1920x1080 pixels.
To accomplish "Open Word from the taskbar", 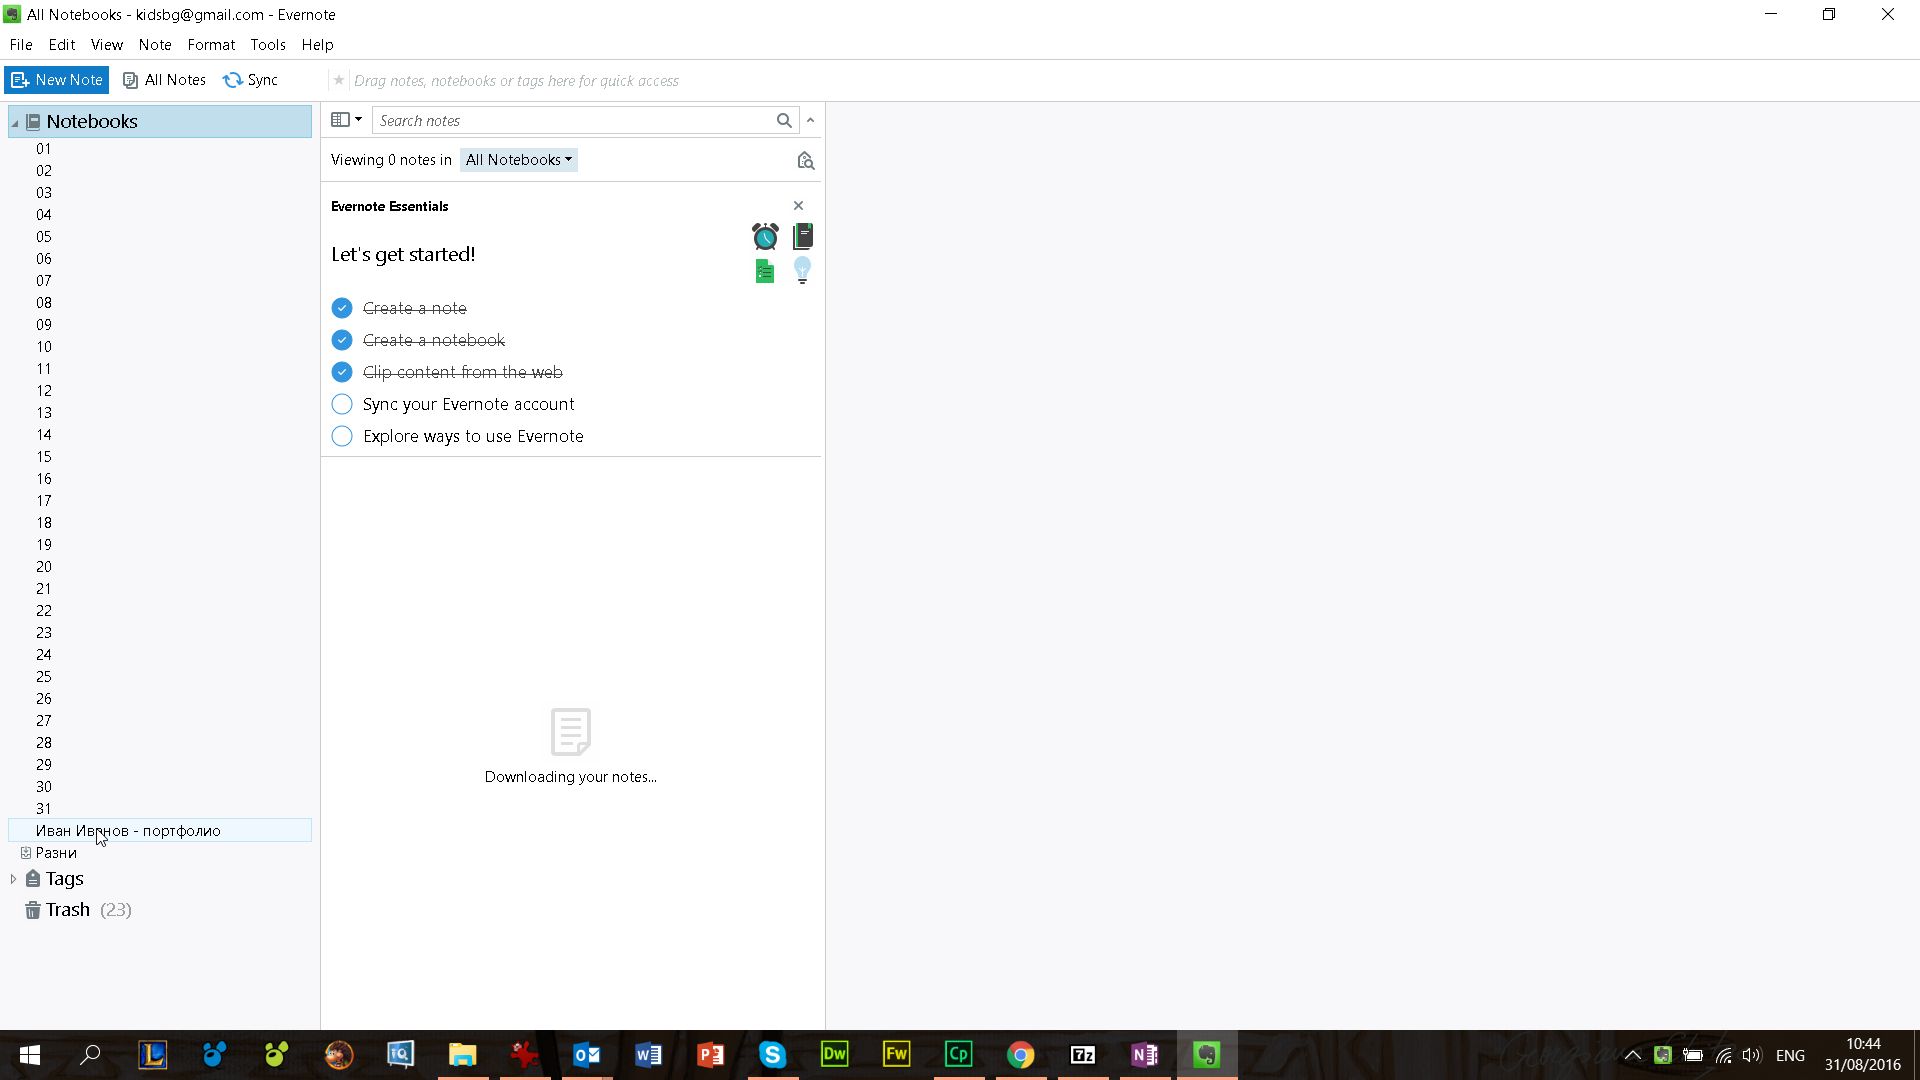I will (648, 1055).
